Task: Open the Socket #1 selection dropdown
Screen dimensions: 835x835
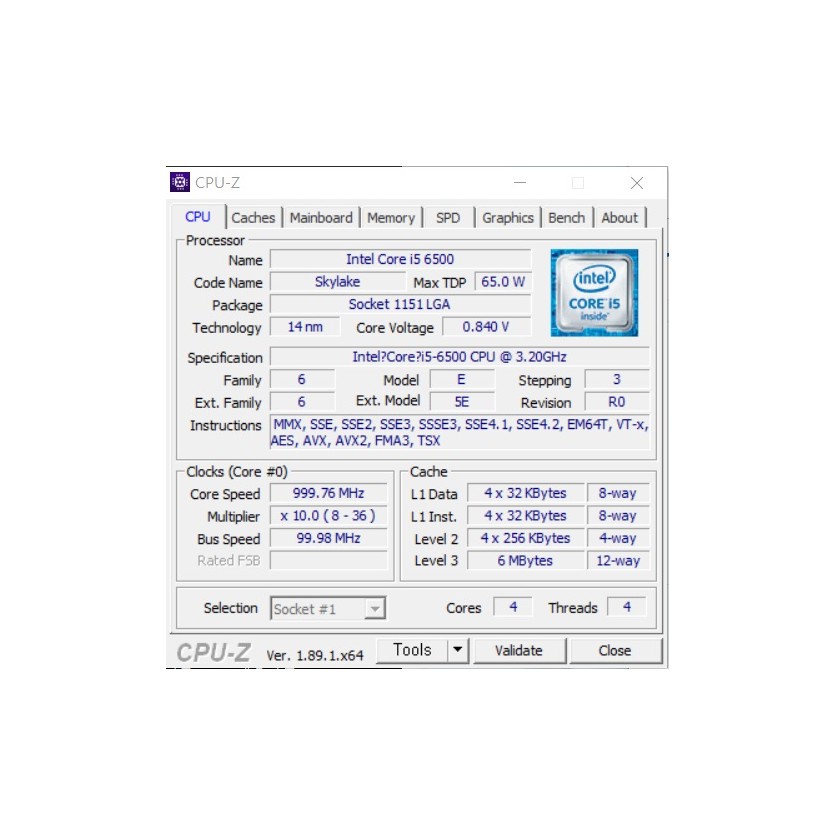Action: 328,609
